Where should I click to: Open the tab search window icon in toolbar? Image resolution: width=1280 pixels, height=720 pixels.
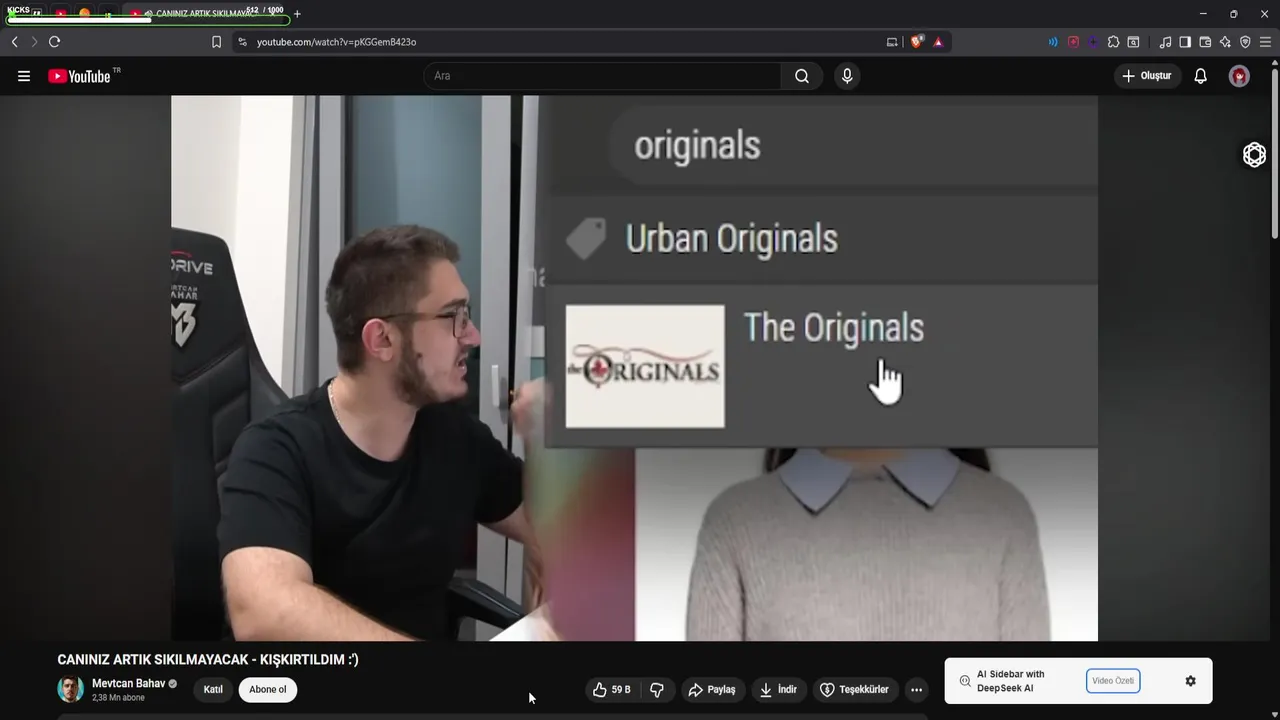point(1133,42)
